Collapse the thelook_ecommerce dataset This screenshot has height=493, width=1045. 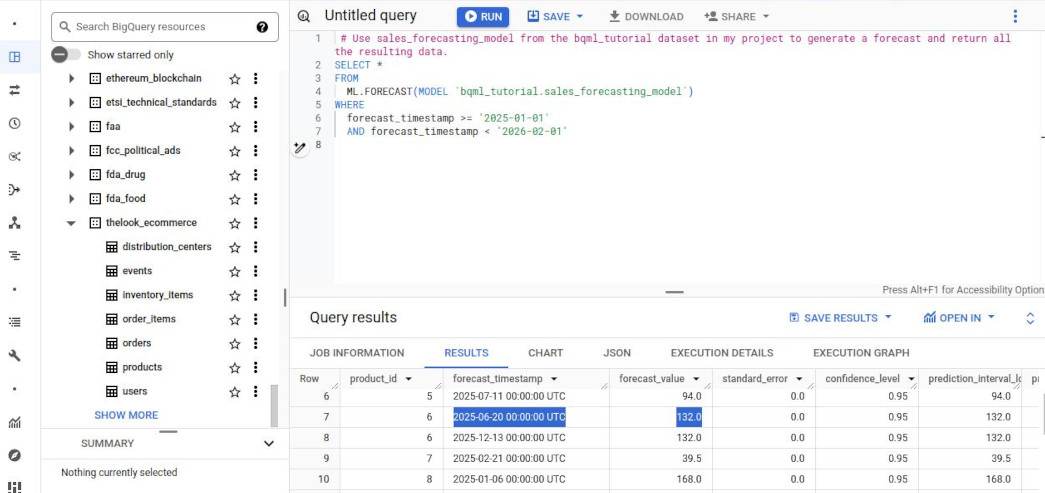[71, 223]
